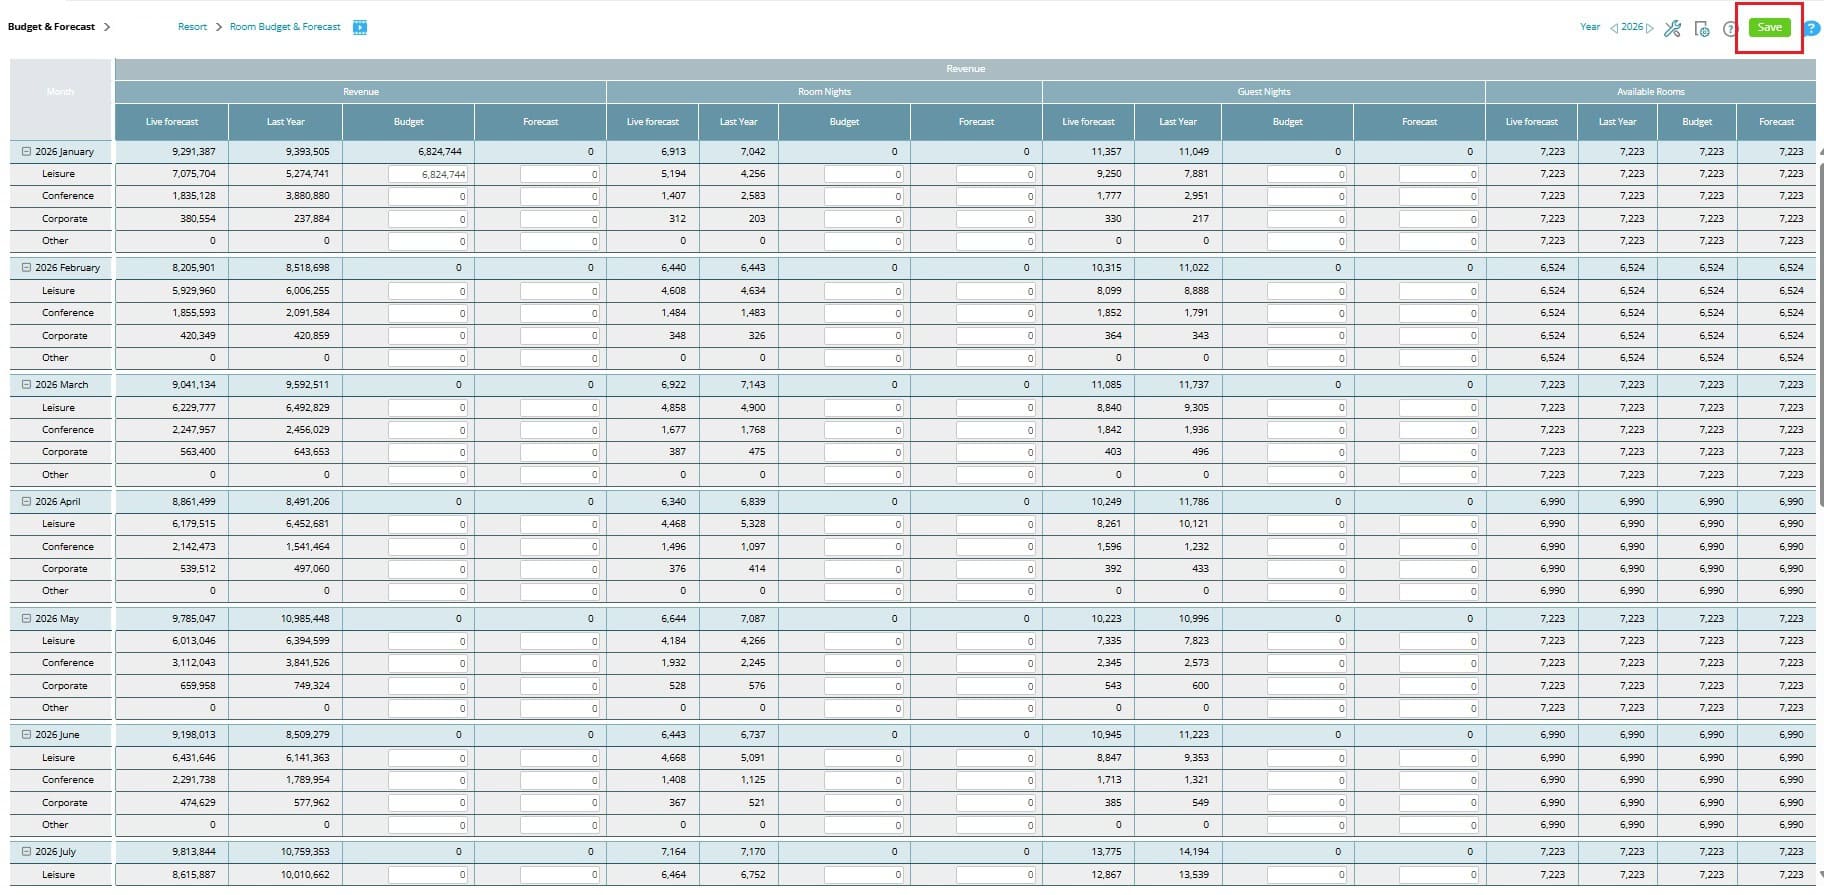This screenshot has width=1824, height=895.
Task: Open the page settings gear icon
Action: tap(1702, 28)
